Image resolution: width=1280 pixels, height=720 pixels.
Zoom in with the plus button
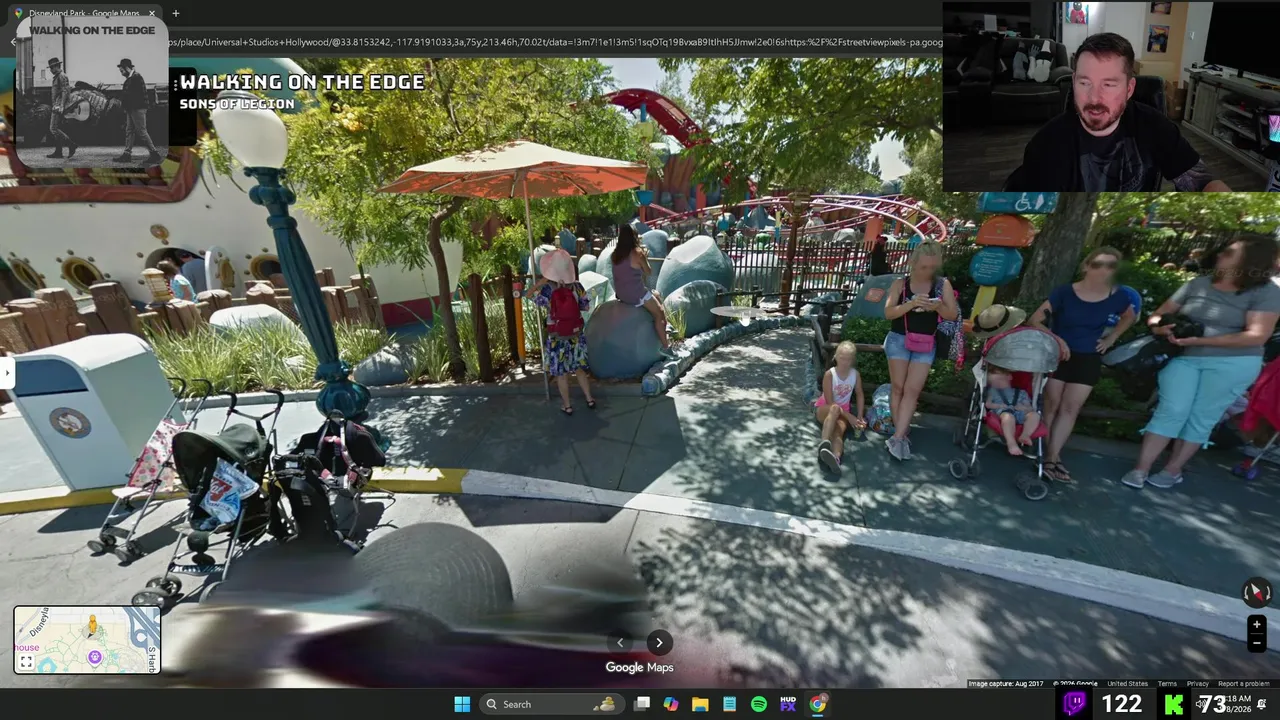click(x=1256, y=625)
